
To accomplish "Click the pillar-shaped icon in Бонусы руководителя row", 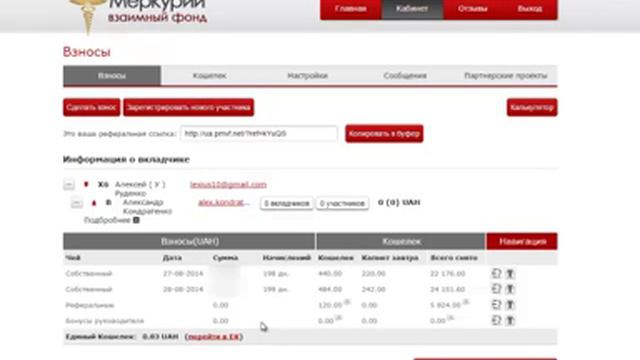I will point(510,320).
